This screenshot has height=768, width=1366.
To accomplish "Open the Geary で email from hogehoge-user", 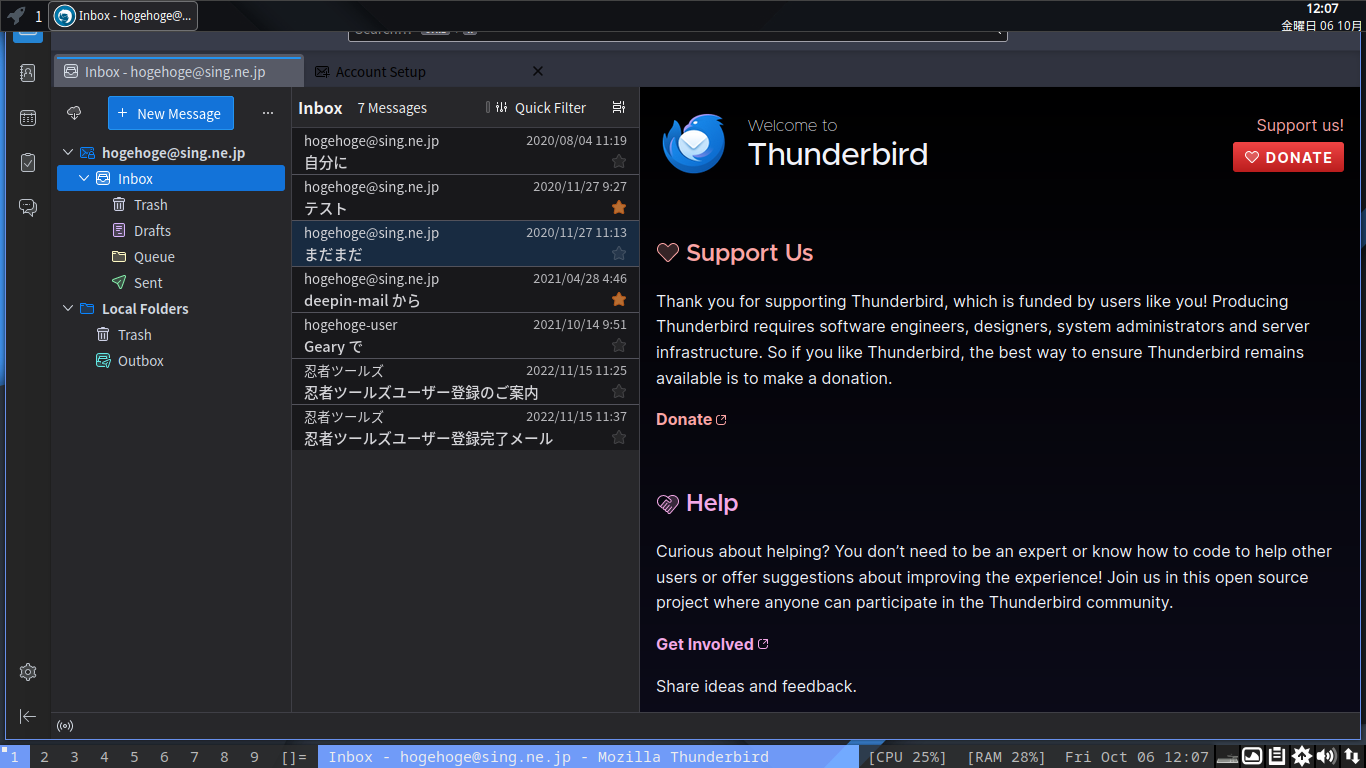I will tap(465, 335).
